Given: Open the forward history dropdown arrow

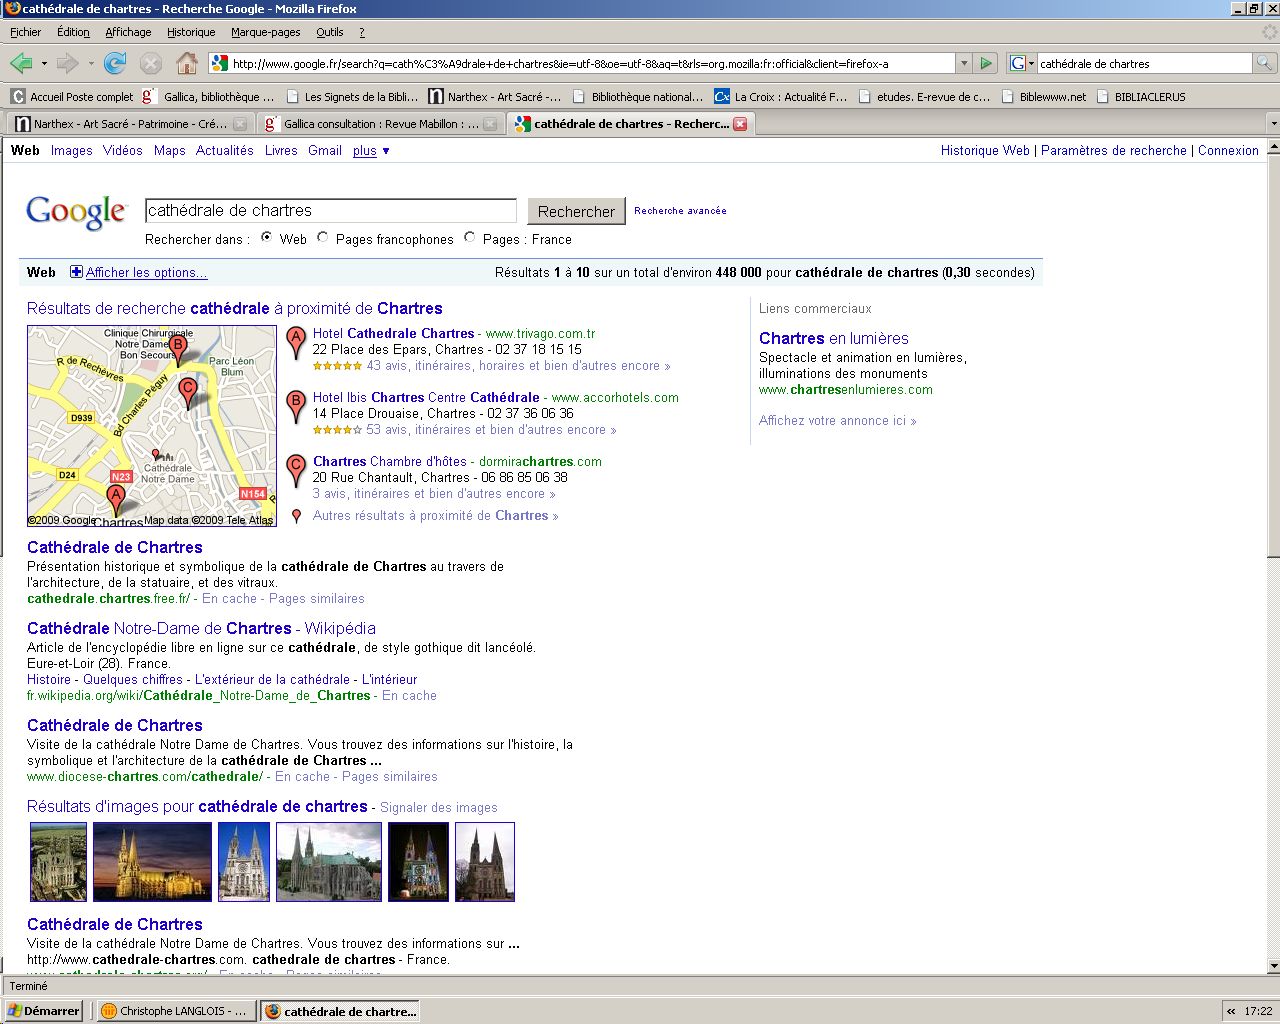Looking at the screenshot, I should coord(91,64).
